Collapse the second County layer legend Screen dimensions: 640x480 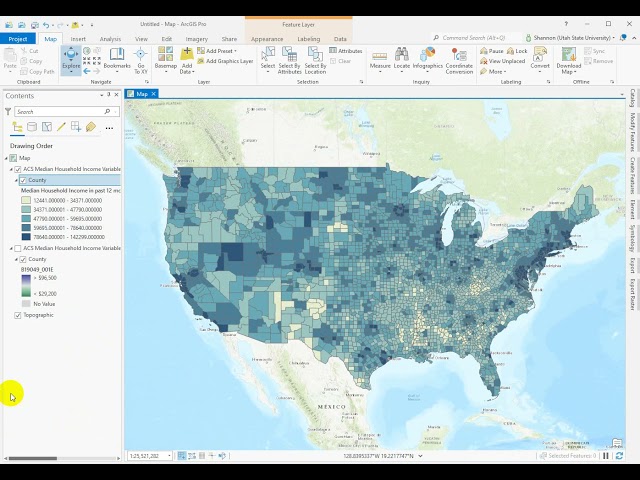click(x=16, y=259)
